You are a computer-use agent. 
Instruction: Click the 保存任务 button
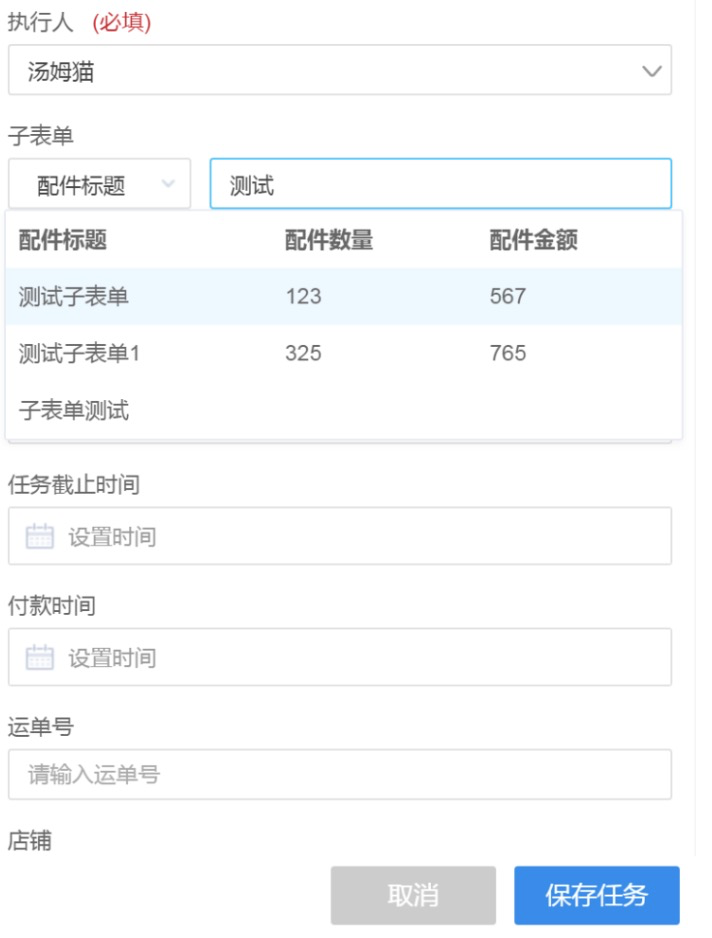(x=597, y=895)
